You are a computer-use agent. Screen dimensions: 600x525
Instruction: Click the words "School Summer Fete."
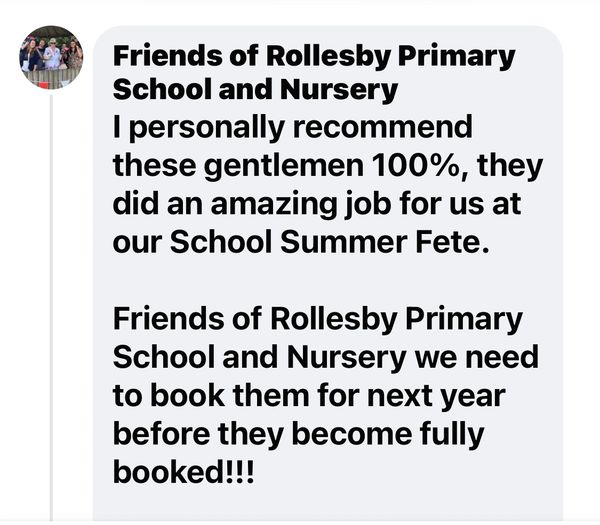click(x=329, y=242)
